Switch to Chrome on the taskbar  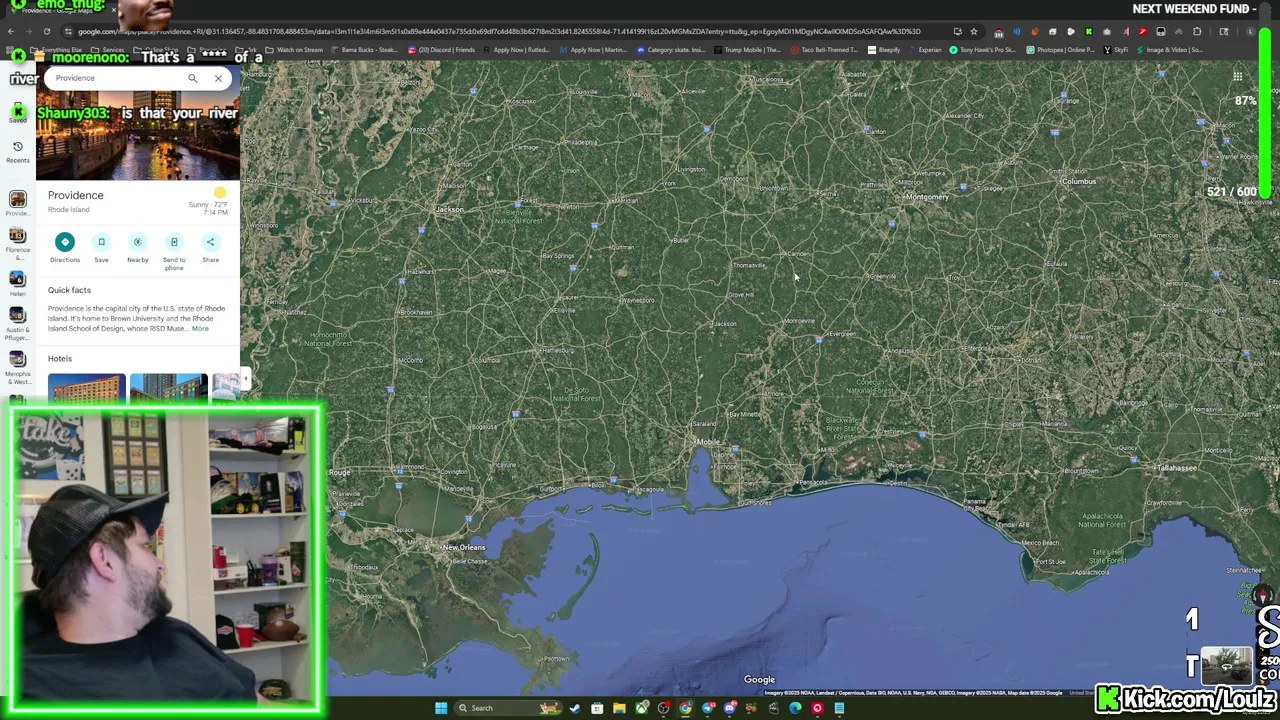tap(686, 708)
